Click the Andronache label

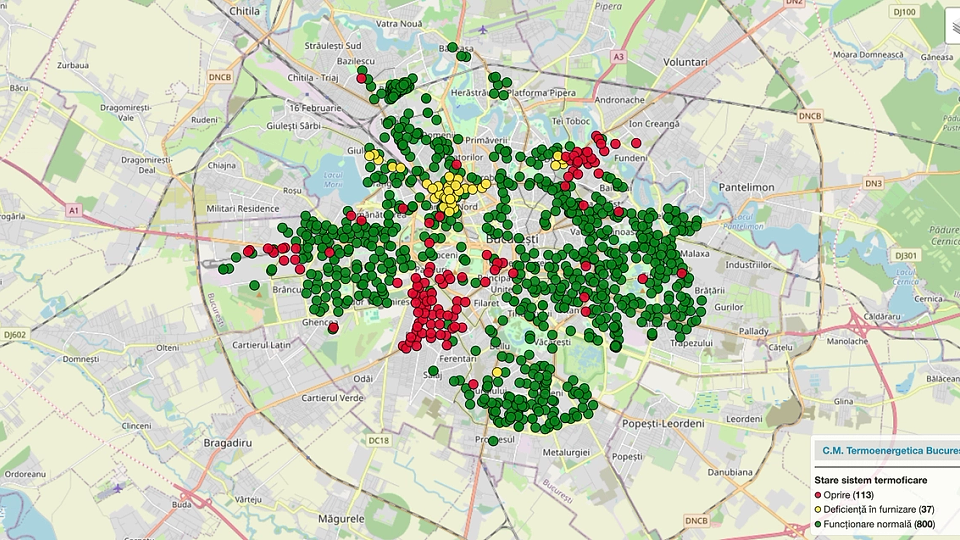pos(620,100)
